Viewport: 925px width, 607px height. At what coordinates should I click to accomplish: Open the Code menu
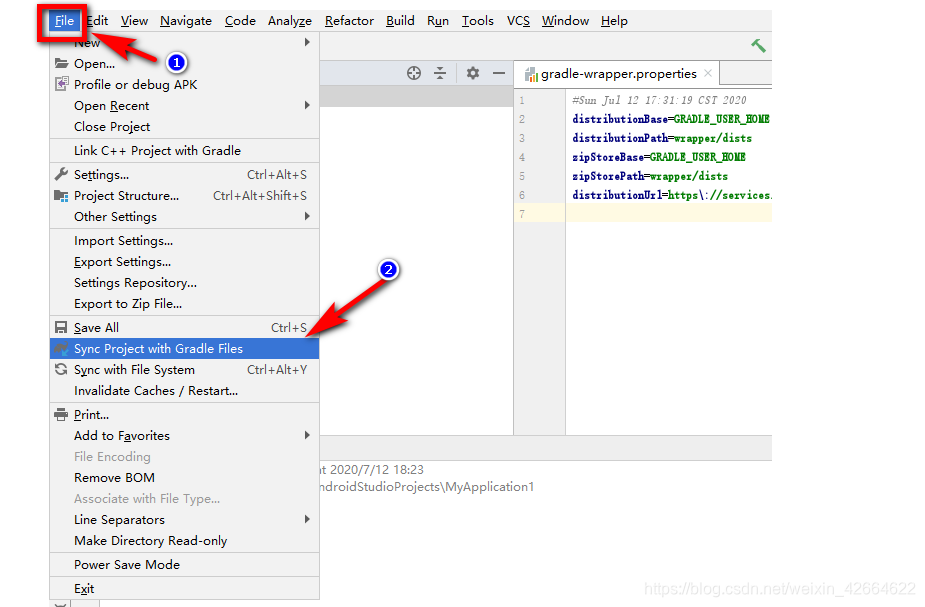coord(240,21)
